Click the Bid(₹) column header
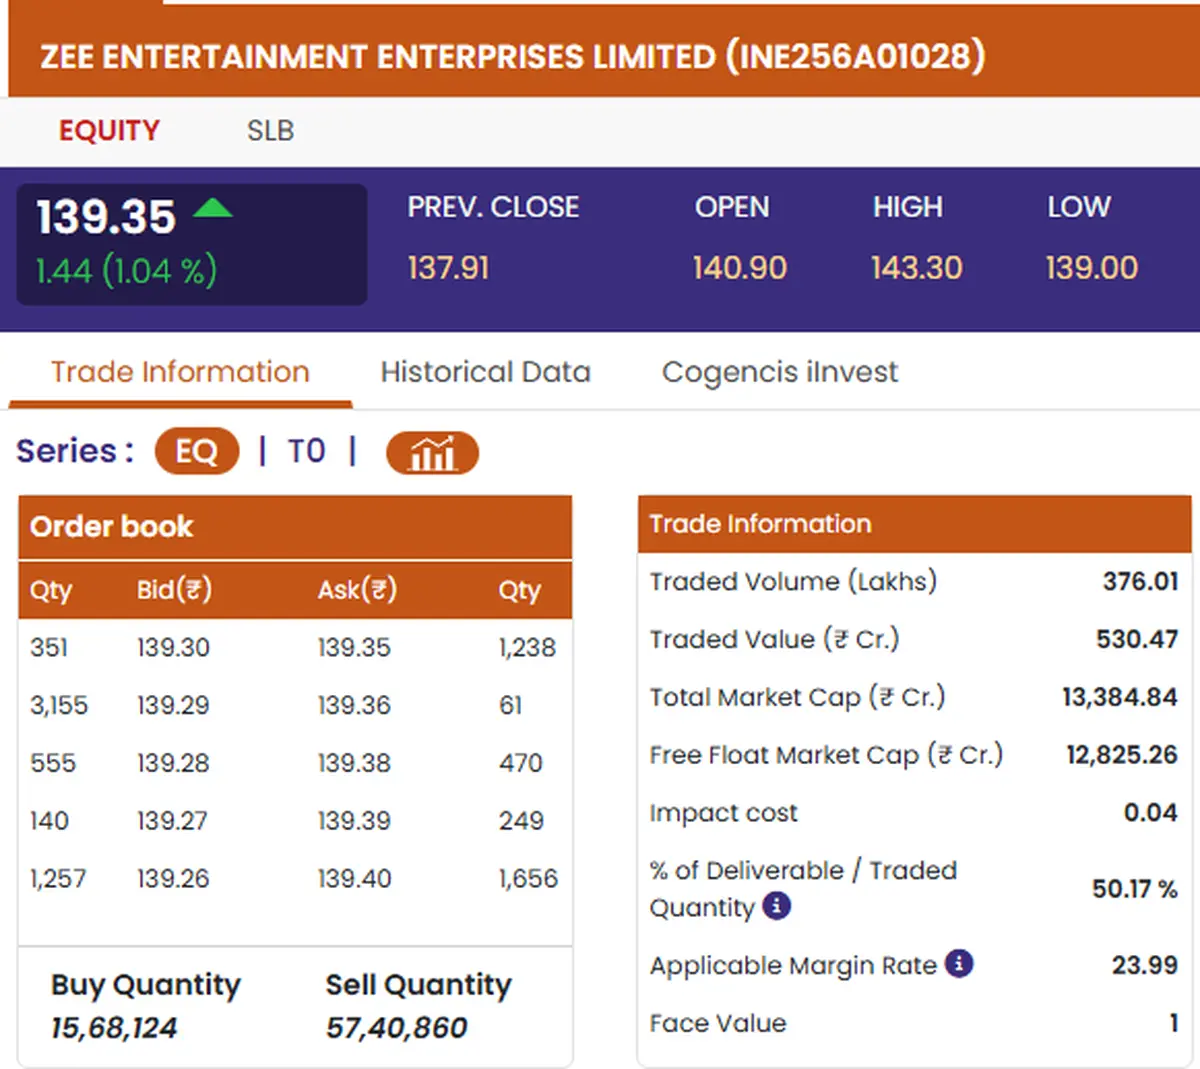Screen dimensions: 1200x1069 (174, 590)
